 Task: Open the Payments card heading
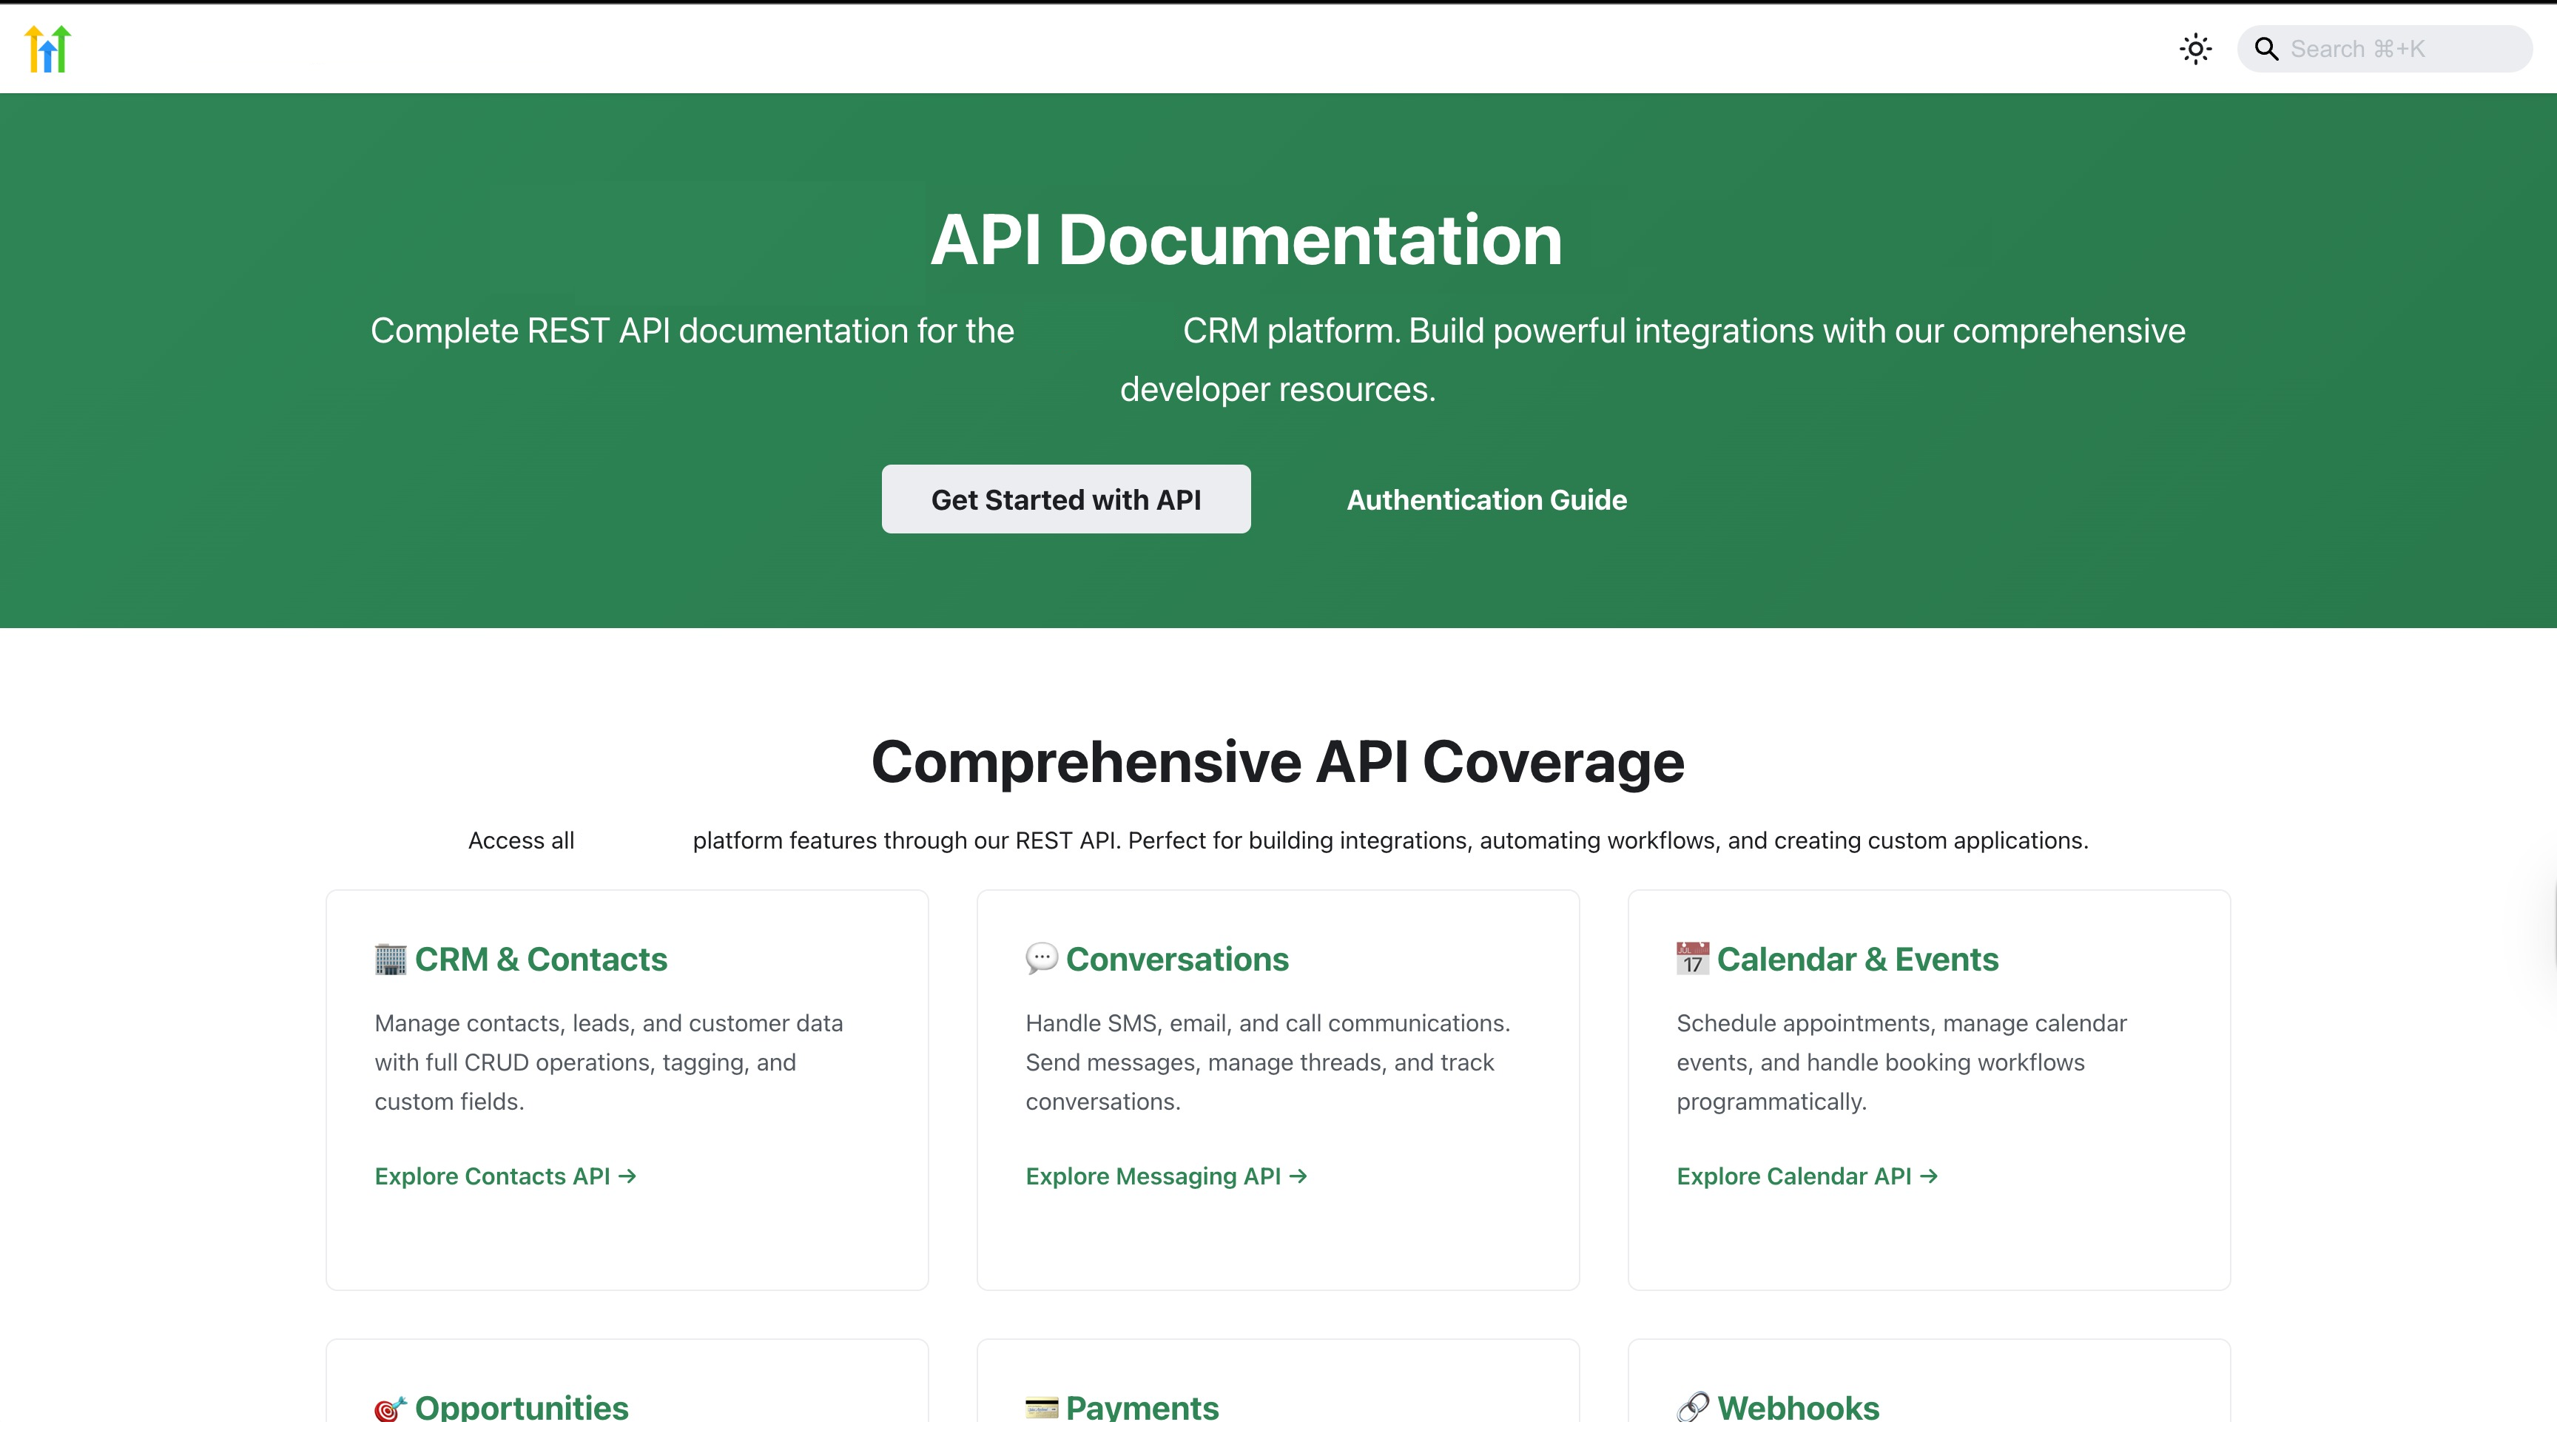[1142, 1407]
